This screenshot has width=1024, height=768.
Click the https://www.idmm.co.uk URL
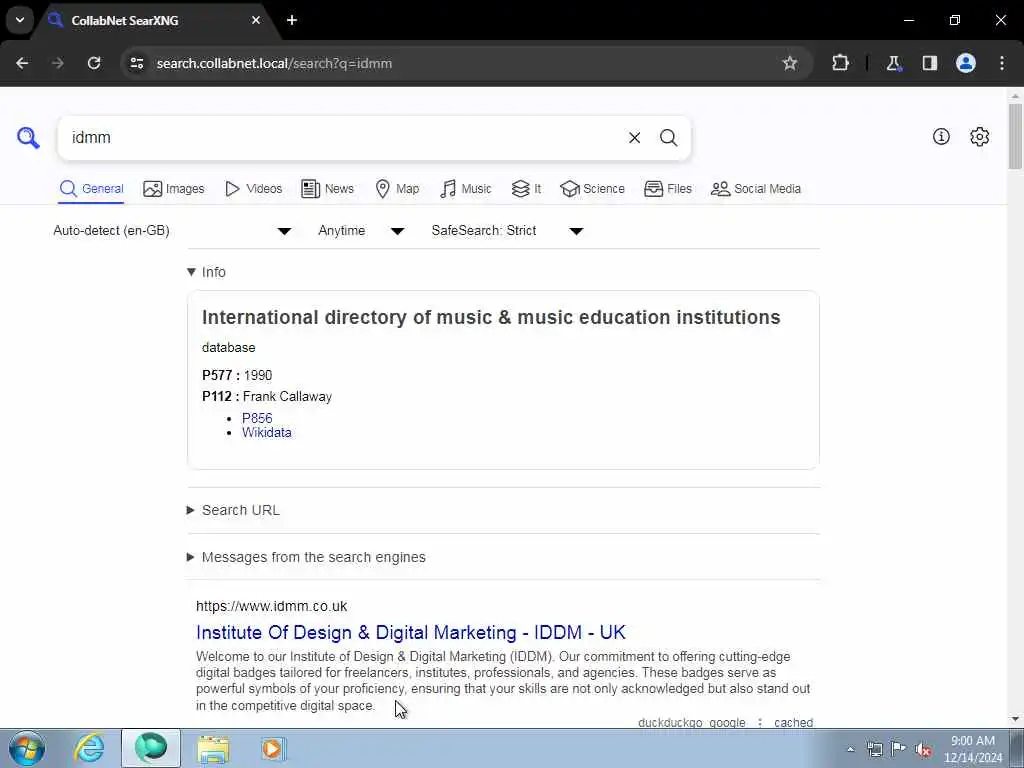pyautogui.click(x=272, y=606)
